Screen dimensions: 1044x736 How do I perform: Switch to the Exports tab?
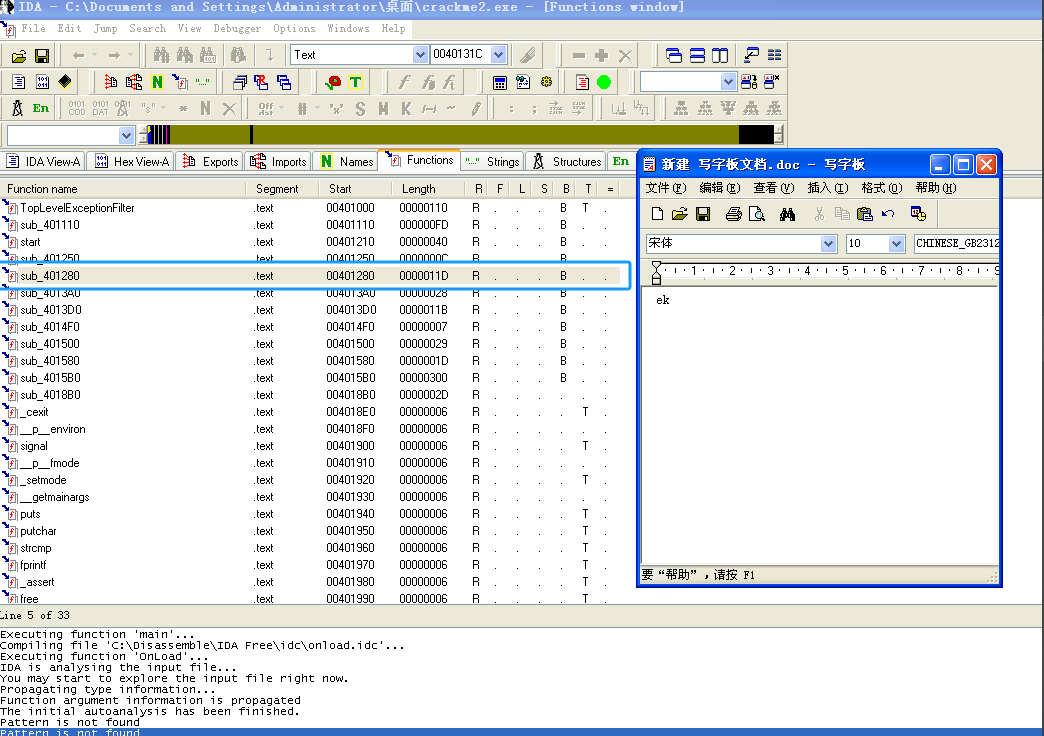[210, 162]
